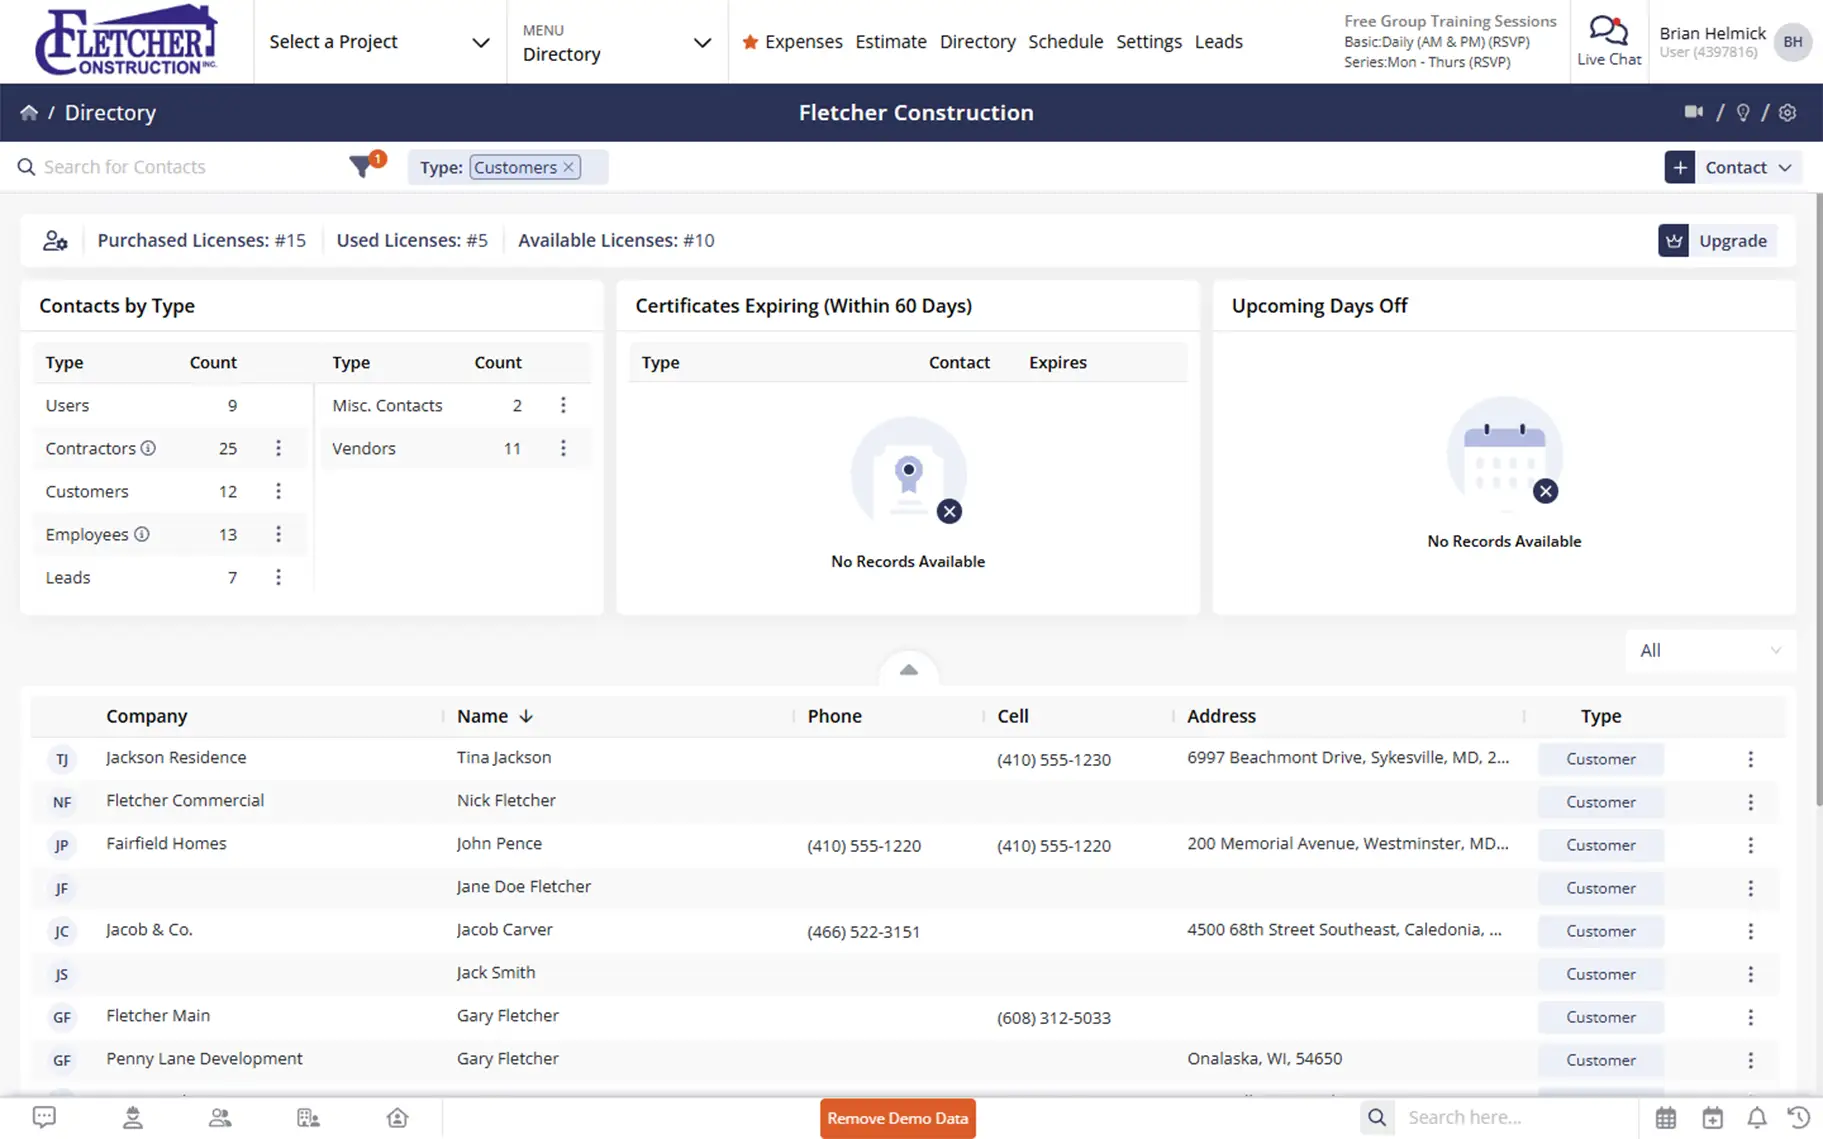Focus the Search here field at bottom
1823x1139 pixels.
click(x=1515, y=1117)
